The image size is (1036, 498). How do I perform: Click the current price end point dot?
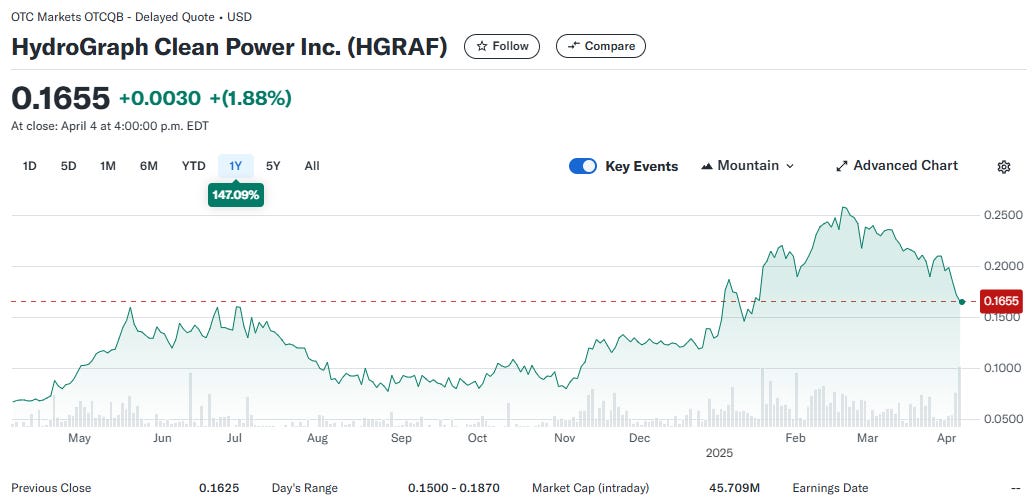[961, 301]
